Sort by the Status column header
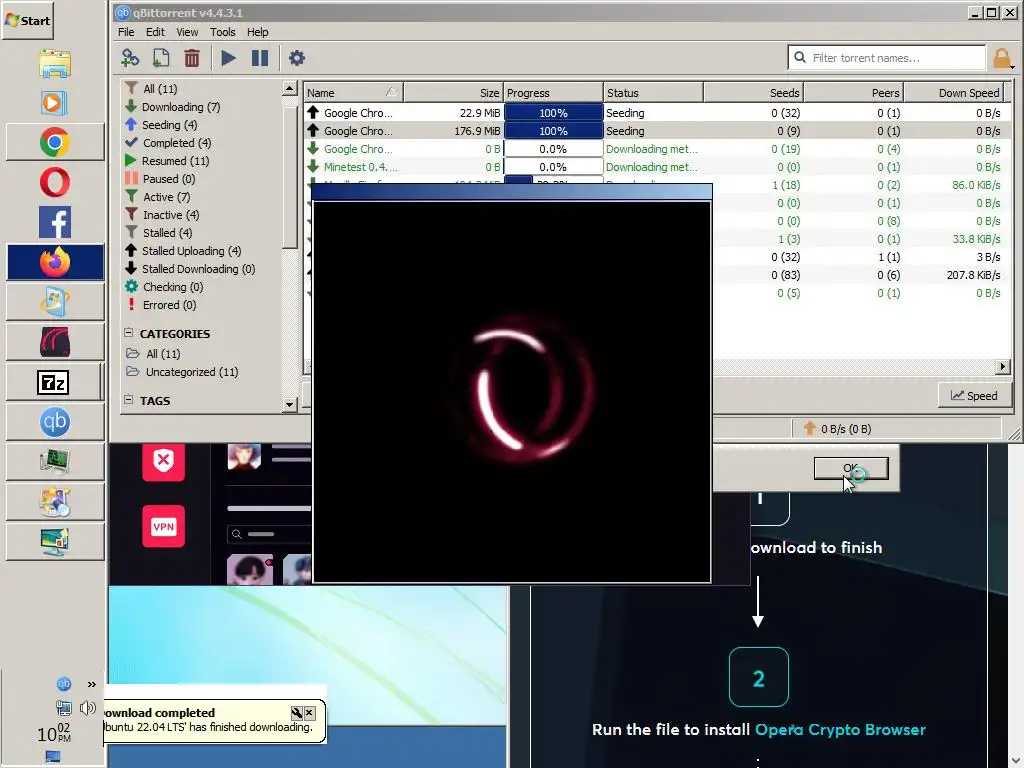 (x=653, y=93)
